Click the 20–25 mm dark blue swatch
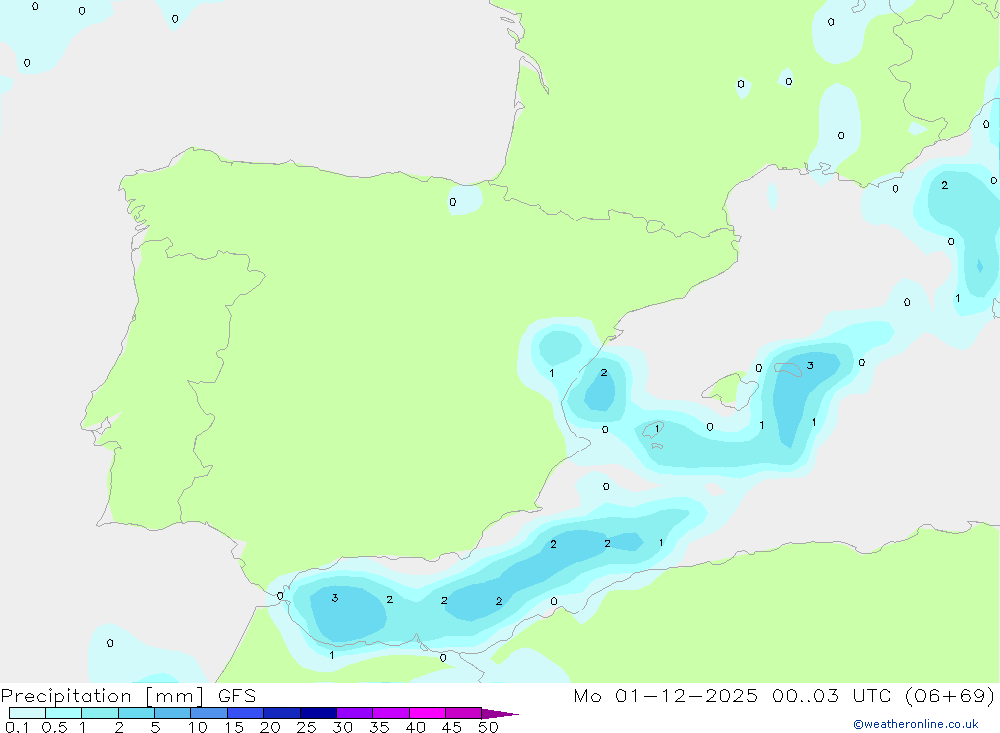The width and height of the screenshot is (1000, 733). coord(282,713)
